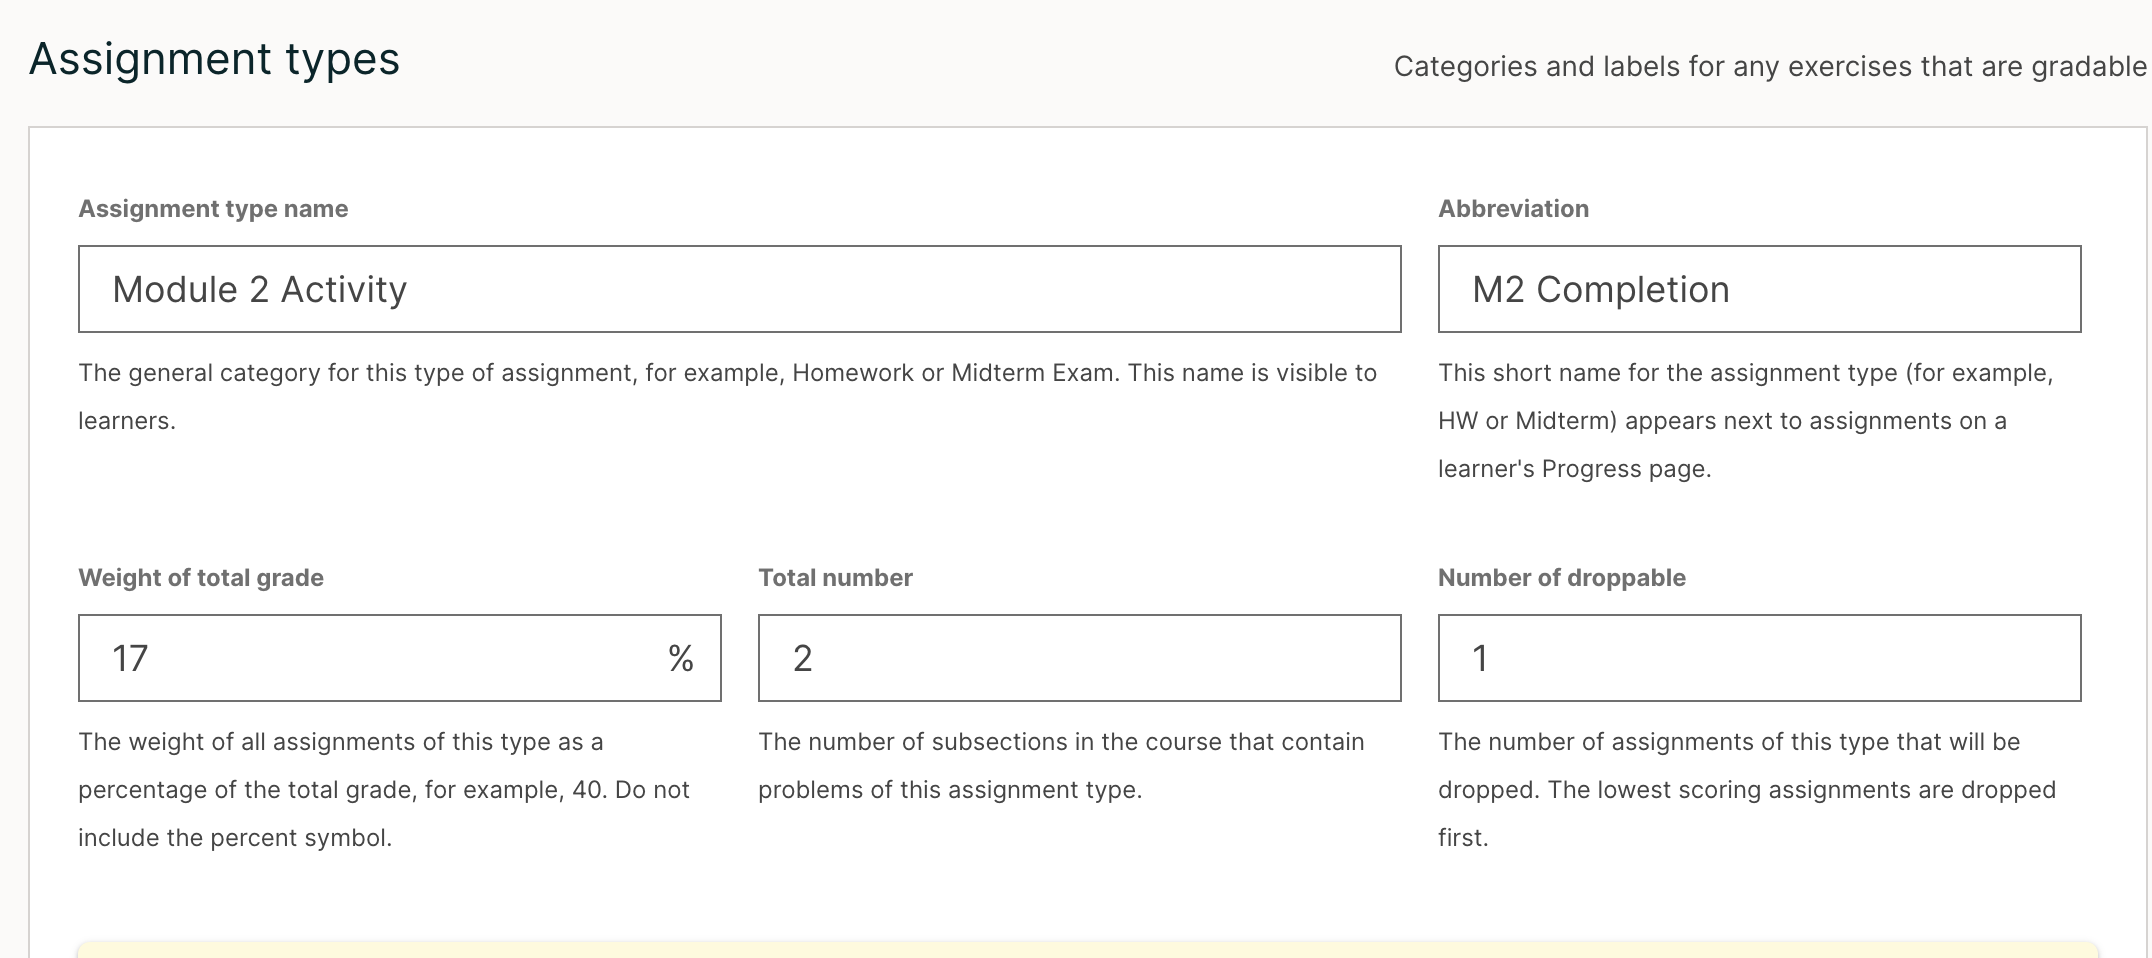Click help text about percentage of total grade
Viewport: 2152px width, 958px height.
click(x=384, y=790)
